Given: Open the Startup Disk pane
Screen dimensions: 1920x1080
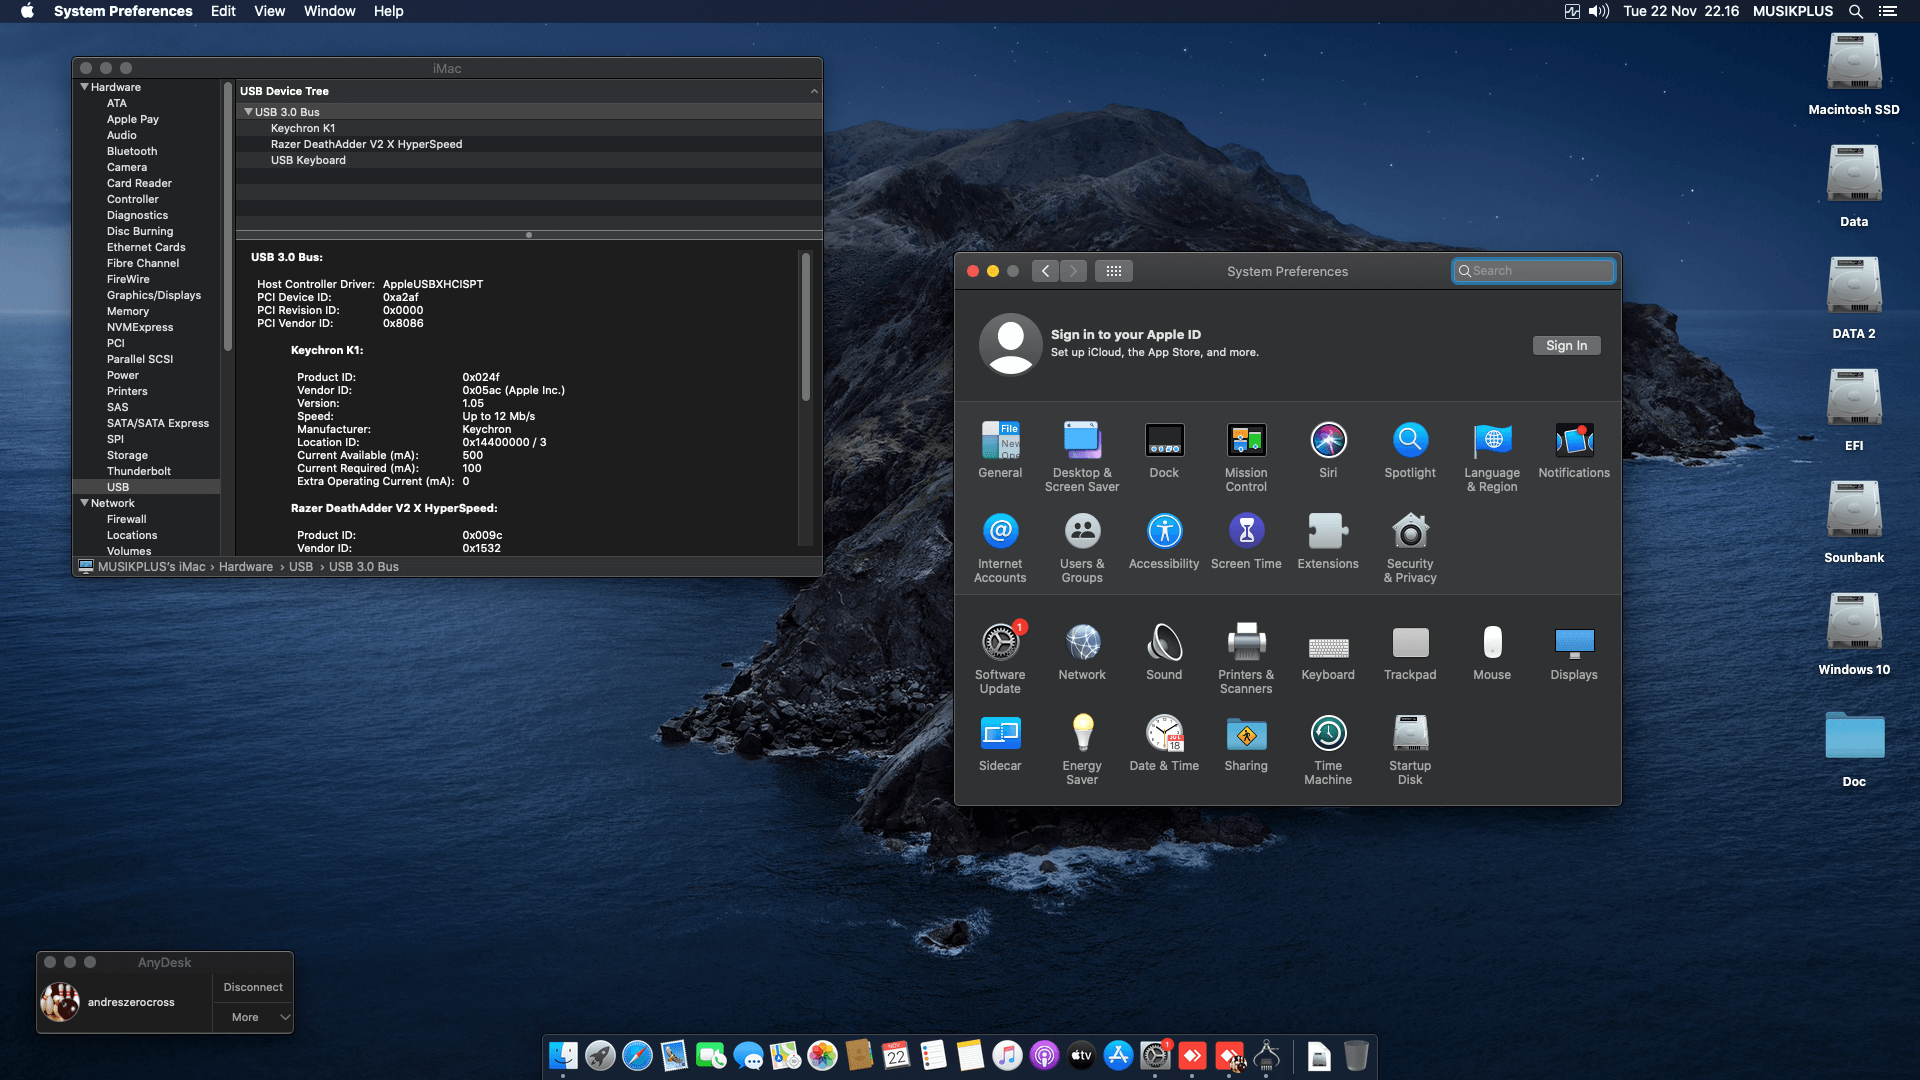Looking at the screenshot, I should (1409, 734).
